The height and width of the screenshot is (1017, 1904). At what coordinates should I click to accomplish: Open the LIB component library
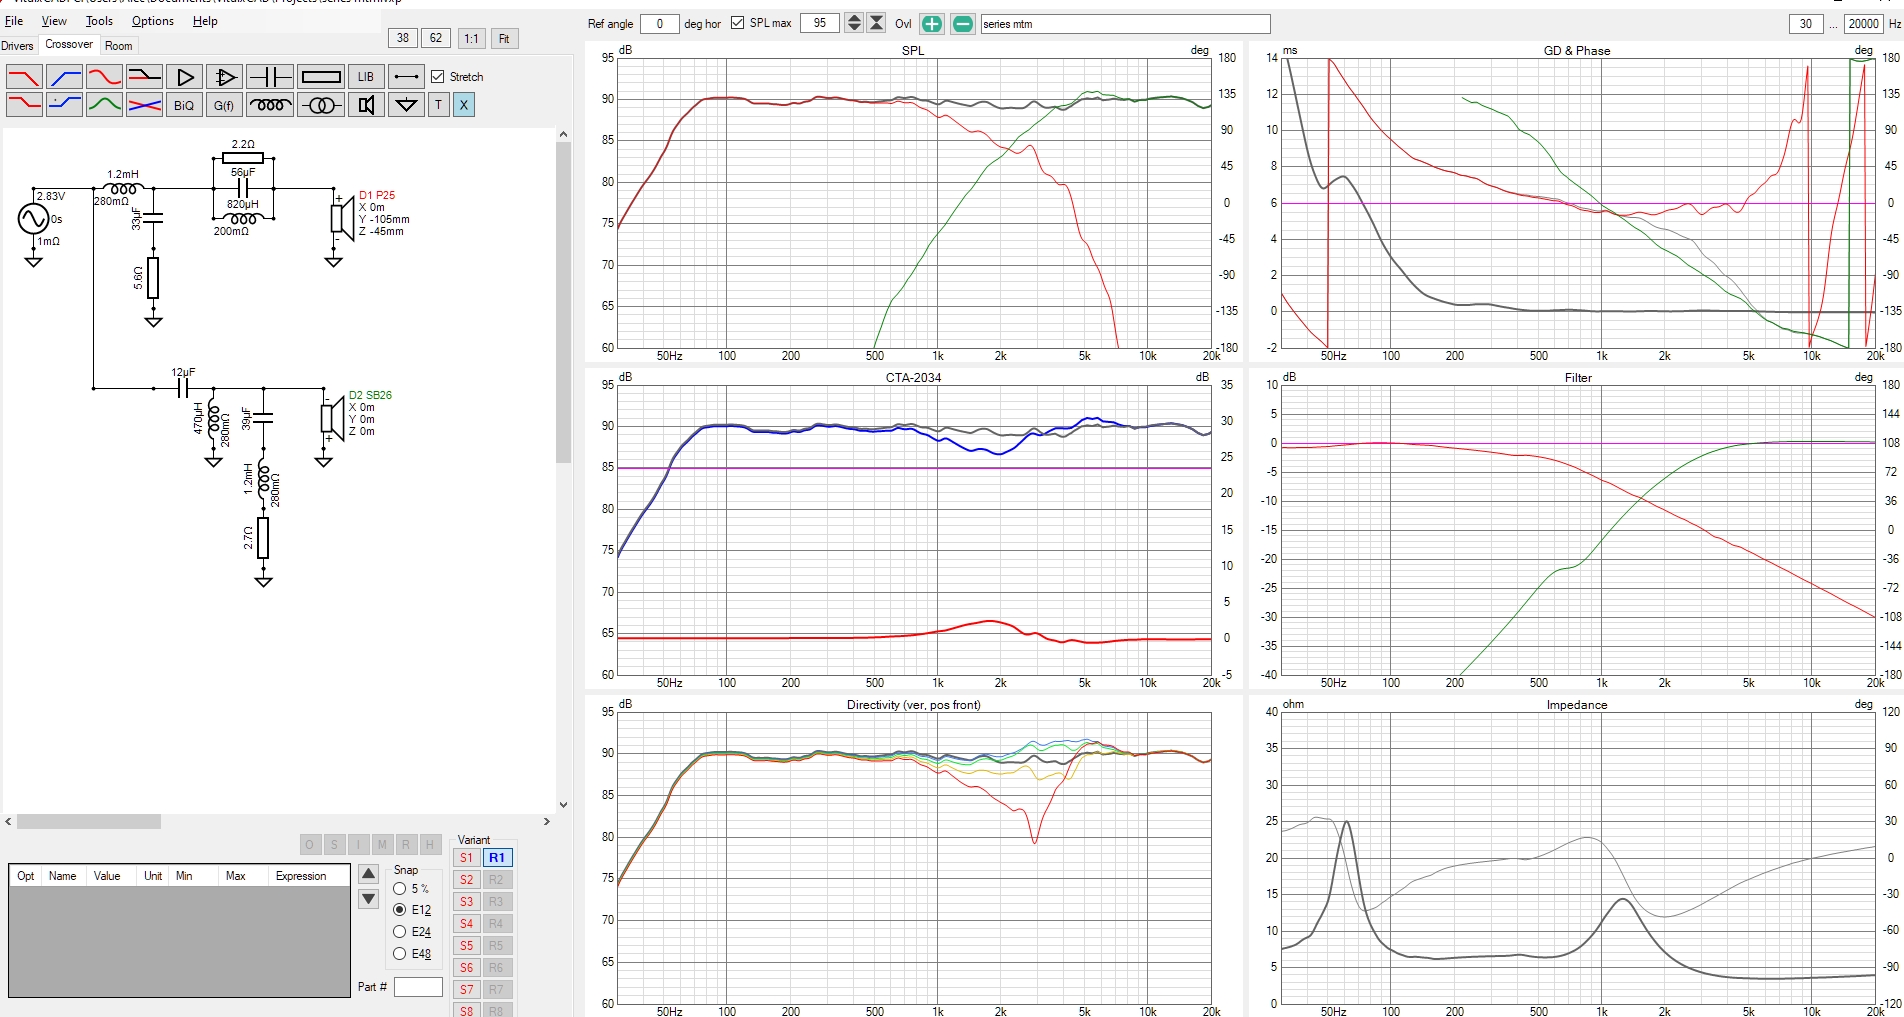(x=366, y=77)
